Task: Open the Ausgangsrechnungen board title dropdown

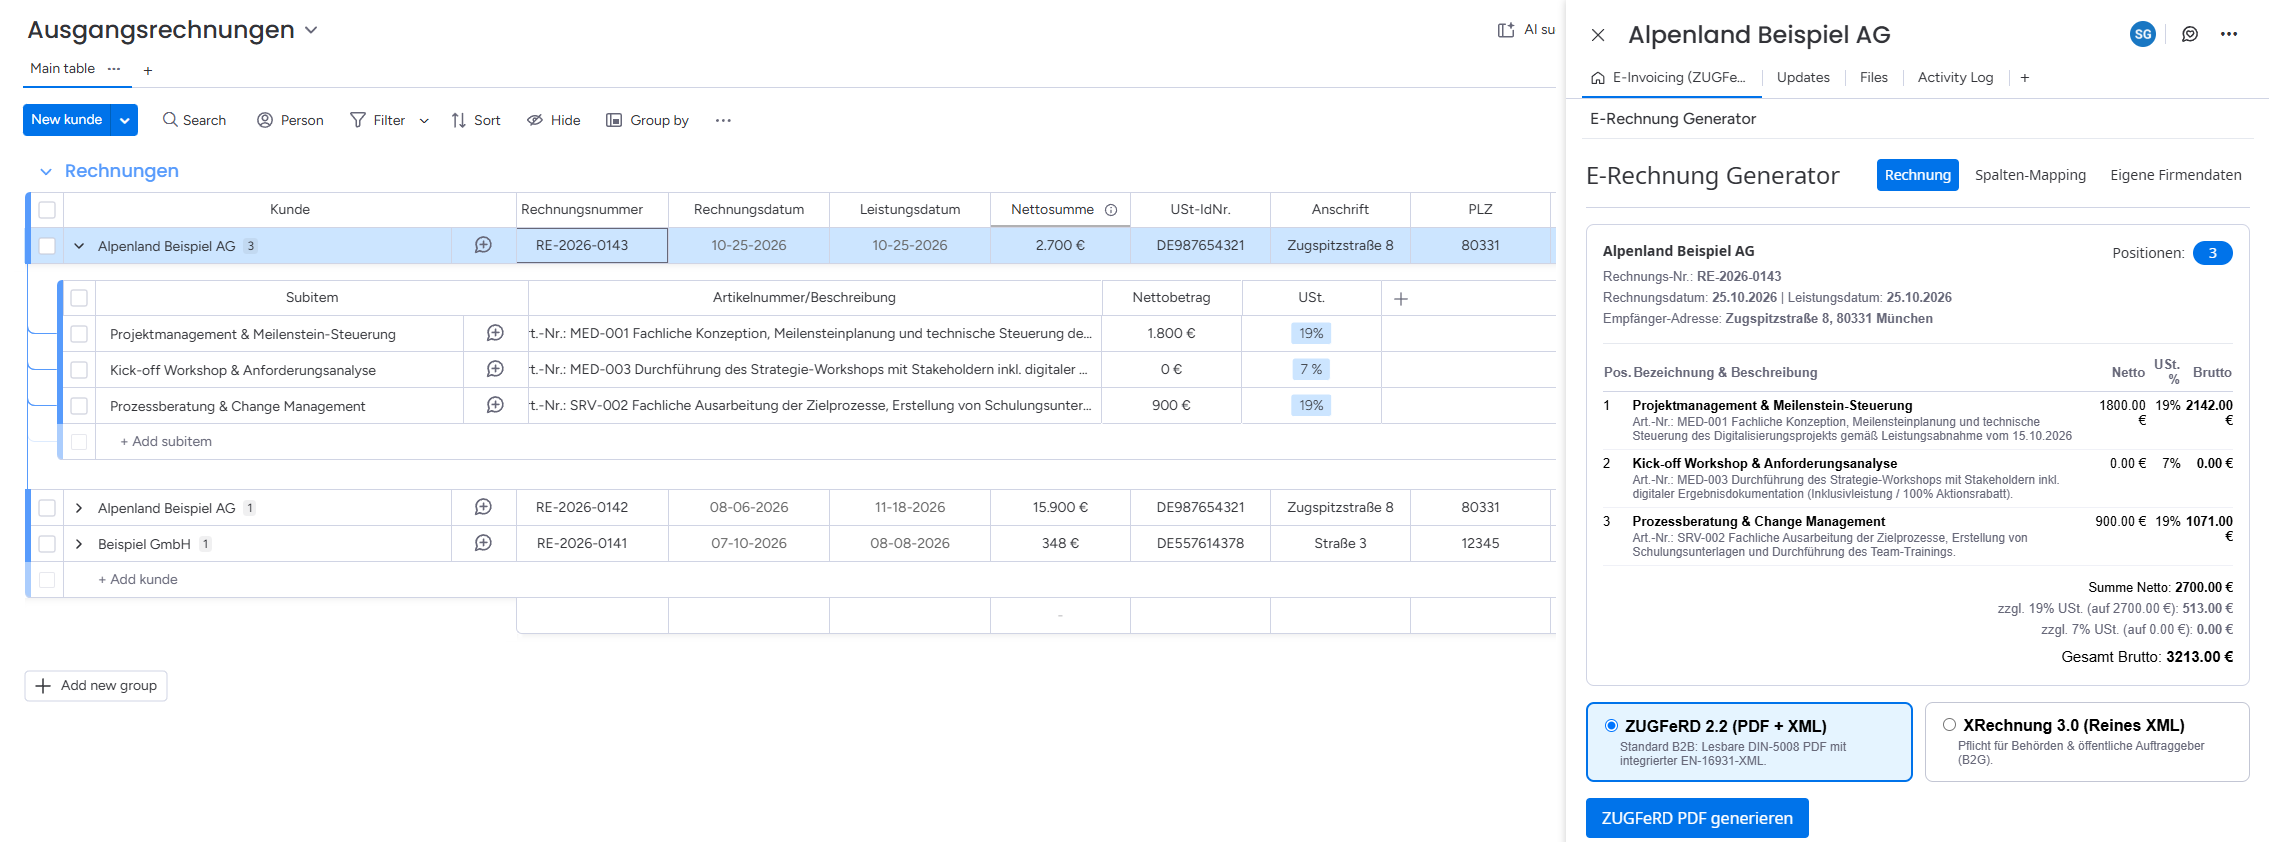Action: (x=311, y=30)
